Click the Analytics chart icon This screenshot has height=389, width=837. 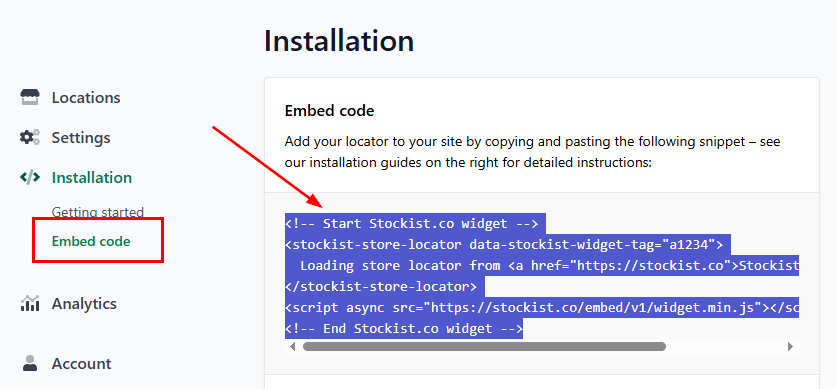30,304
